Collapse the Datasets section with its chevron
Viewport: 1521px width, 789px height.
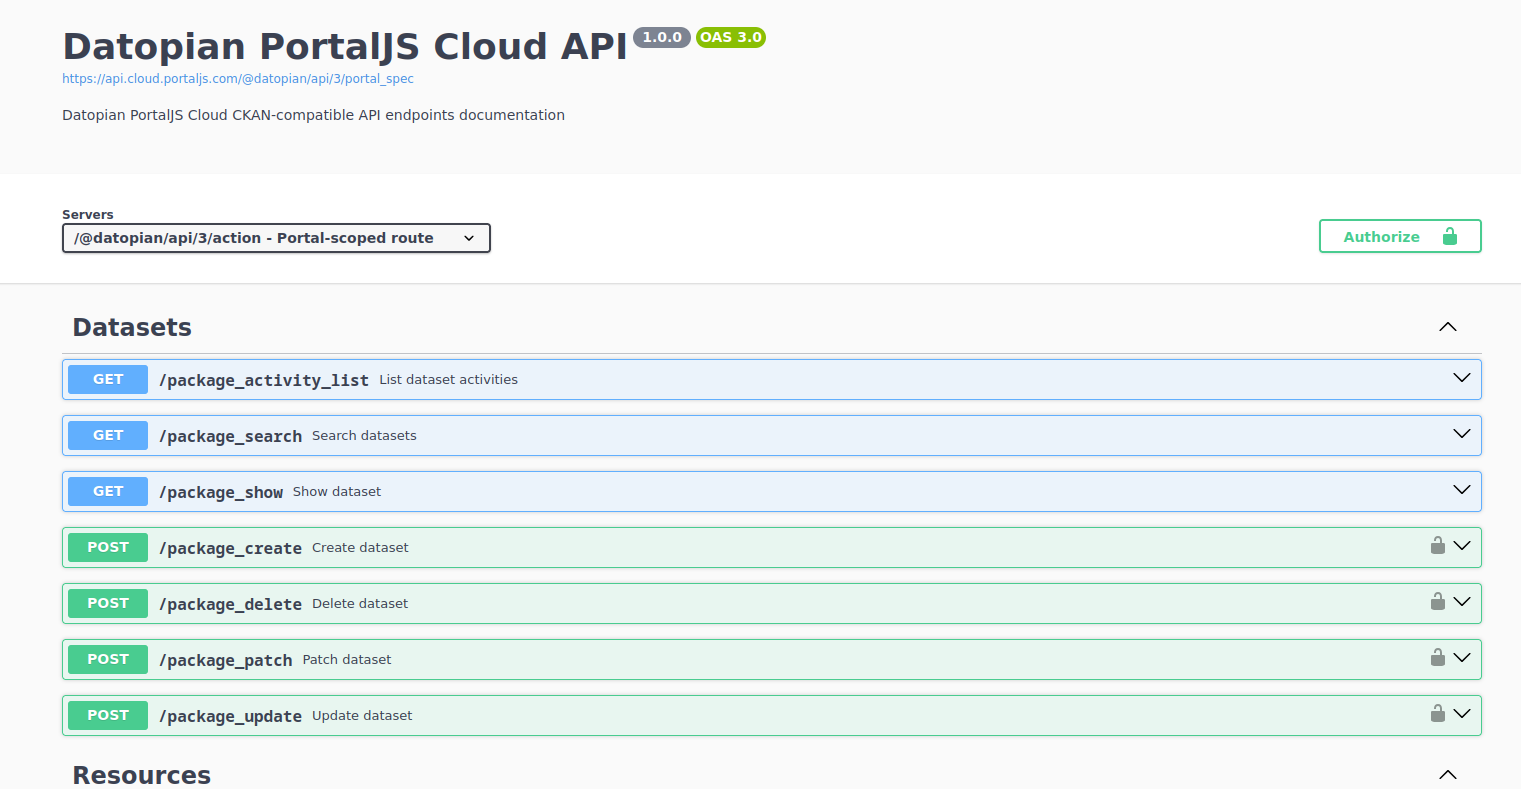1447,326
